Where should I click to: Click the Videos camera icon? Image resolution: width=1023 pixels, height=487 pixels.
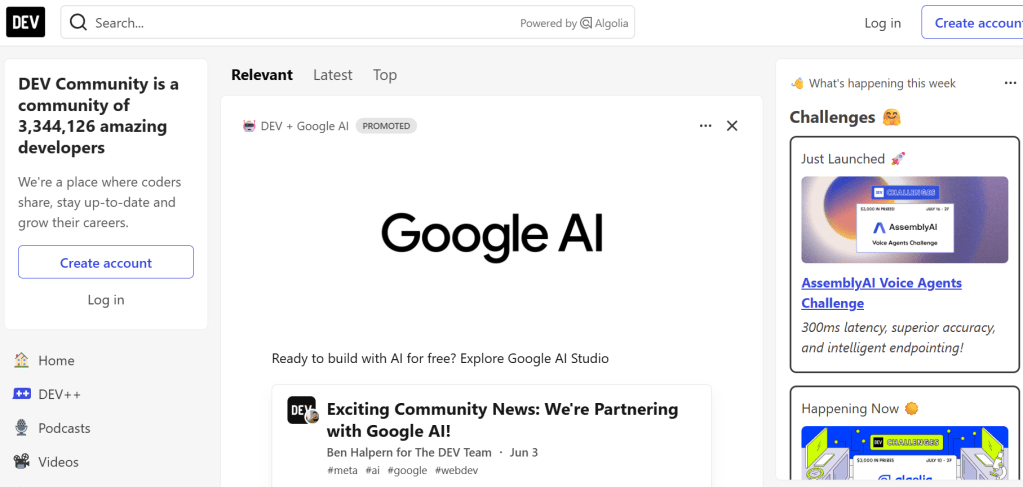coord(21,462)
